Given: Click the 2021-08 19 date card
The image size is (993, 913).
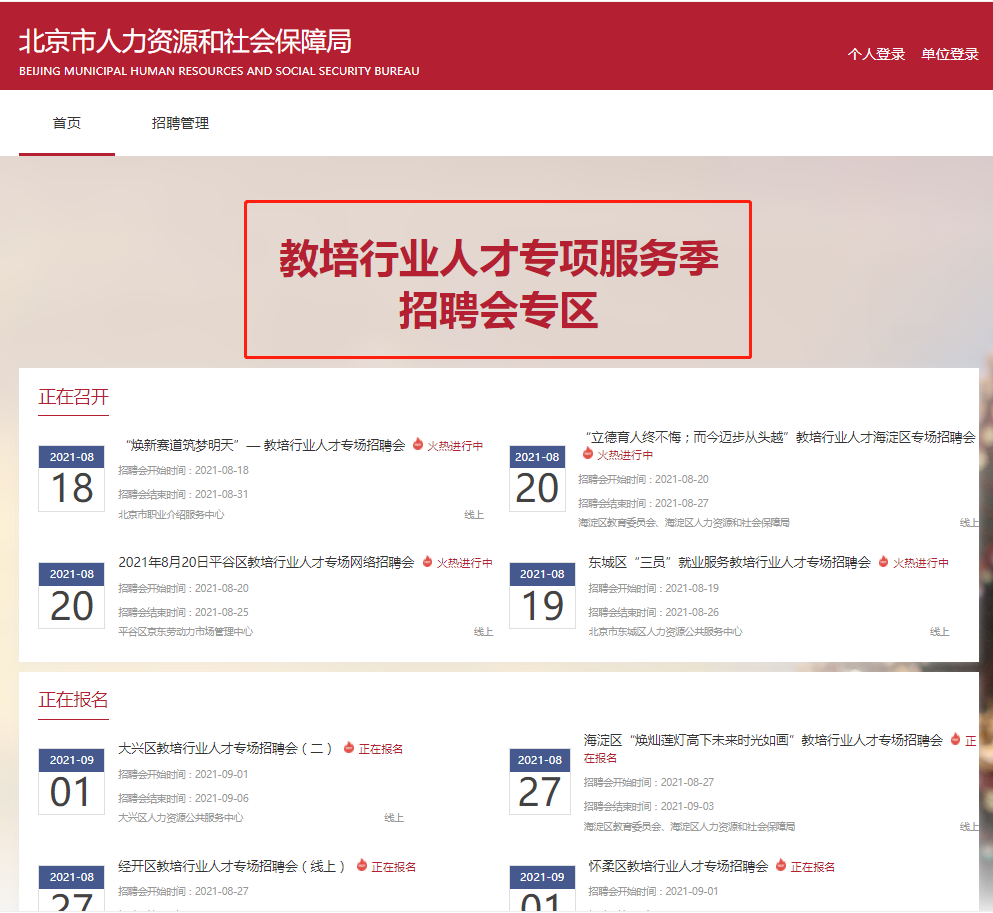Looking at the screenshot, I should (x=542, y=595).
